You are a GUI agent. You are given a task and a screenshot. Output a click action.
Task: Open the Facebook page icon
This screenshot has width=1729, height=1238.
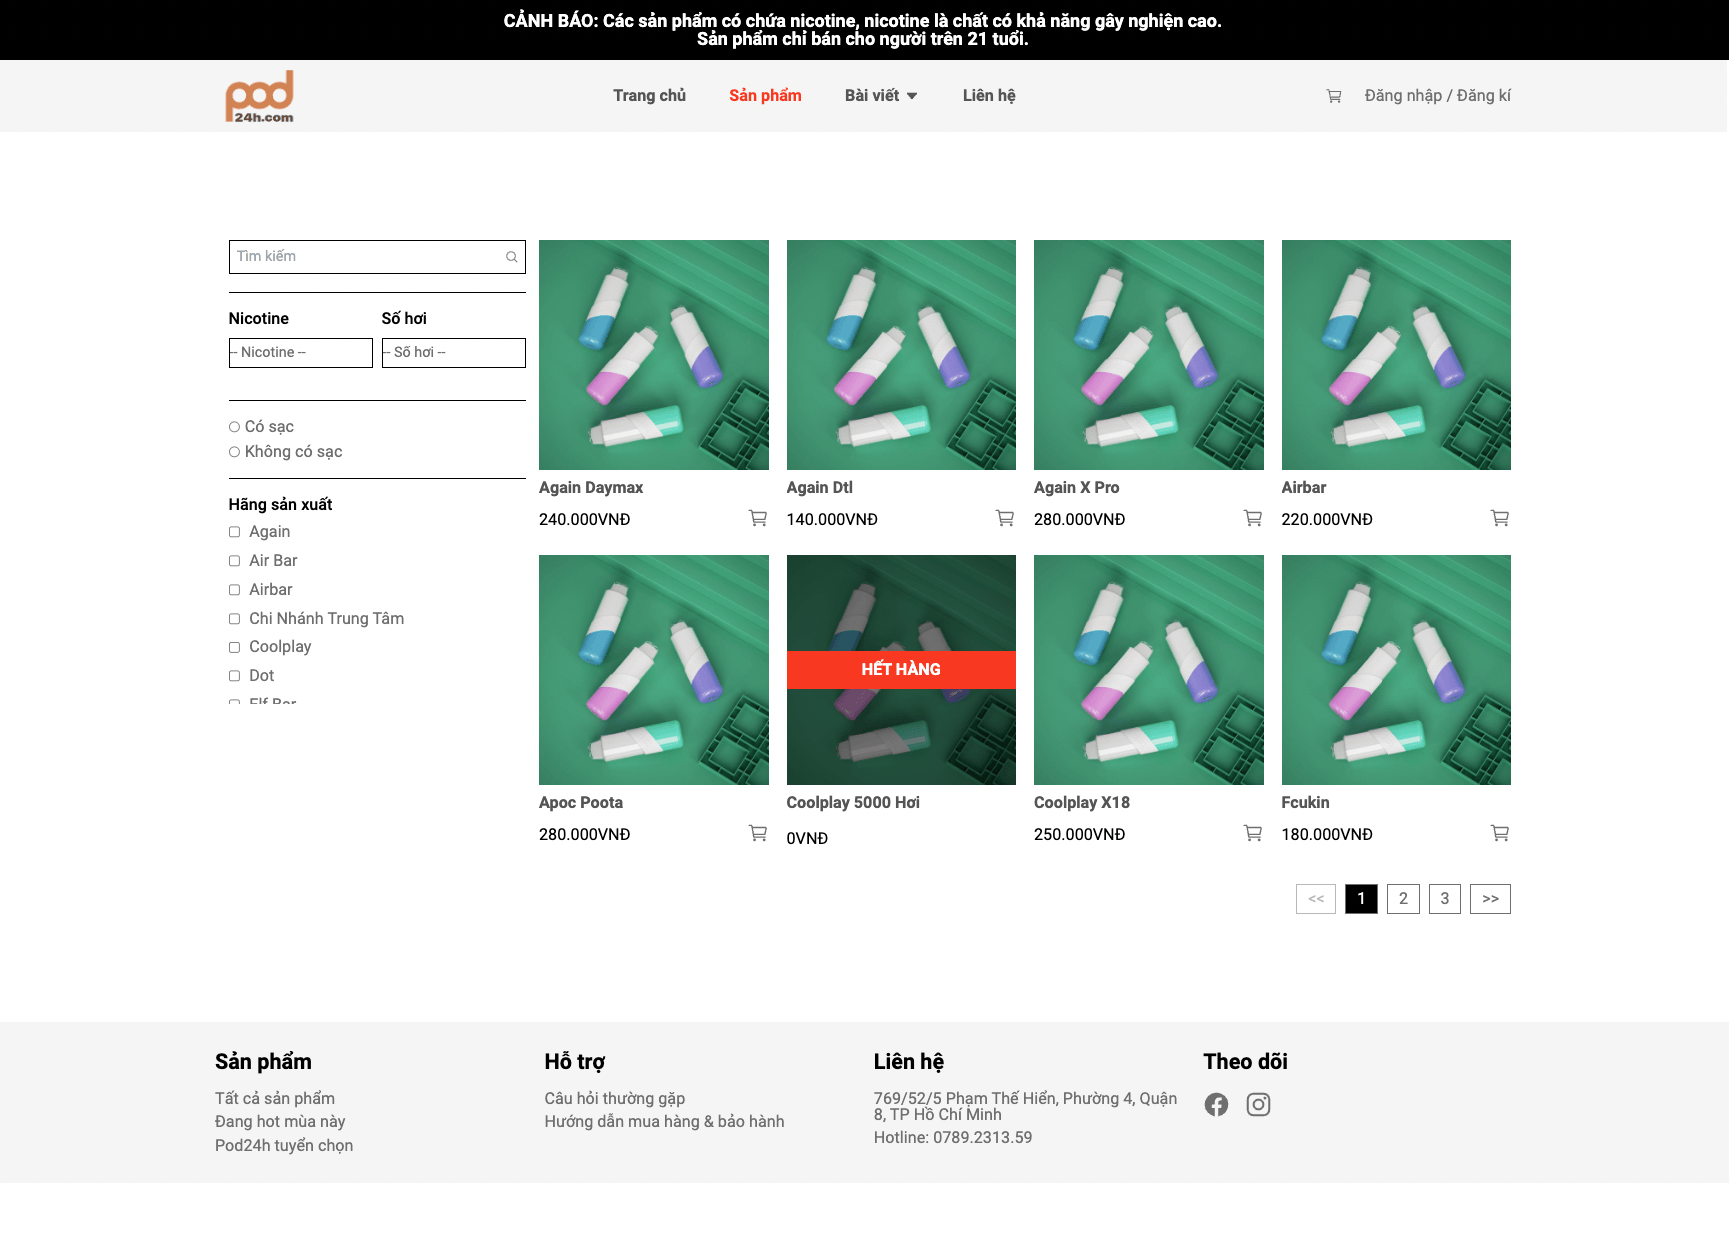1216,1104
